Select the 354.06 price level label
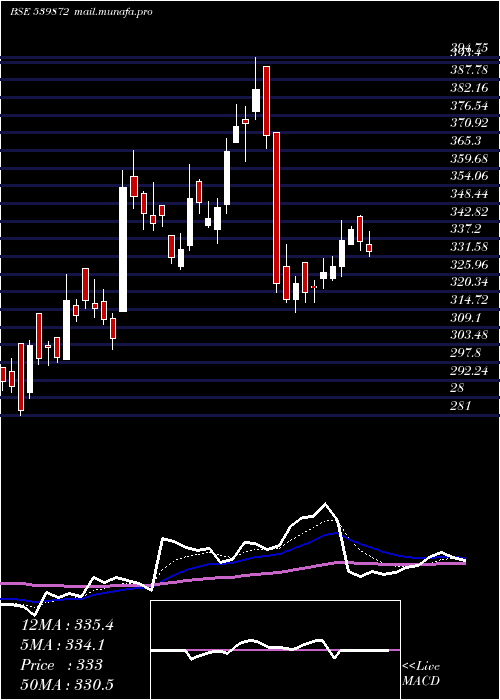Screen dimensions: 500x700 pos(469,176)
